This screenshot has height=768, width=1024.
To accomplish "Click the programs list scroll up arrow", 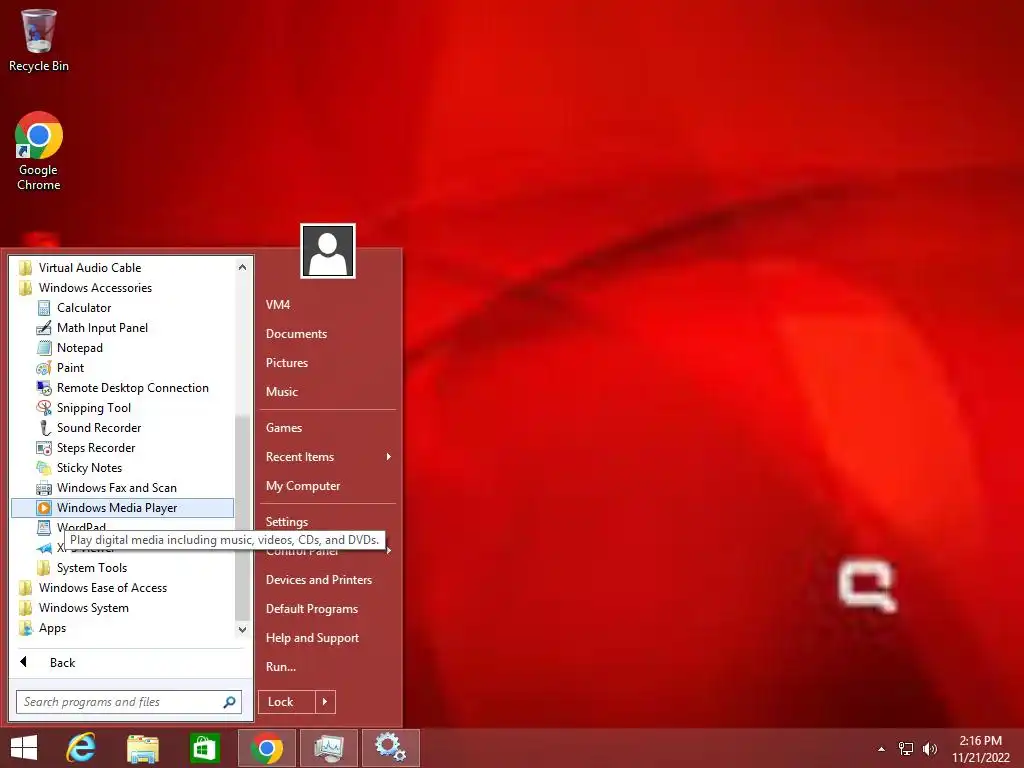I will point(242,267).
